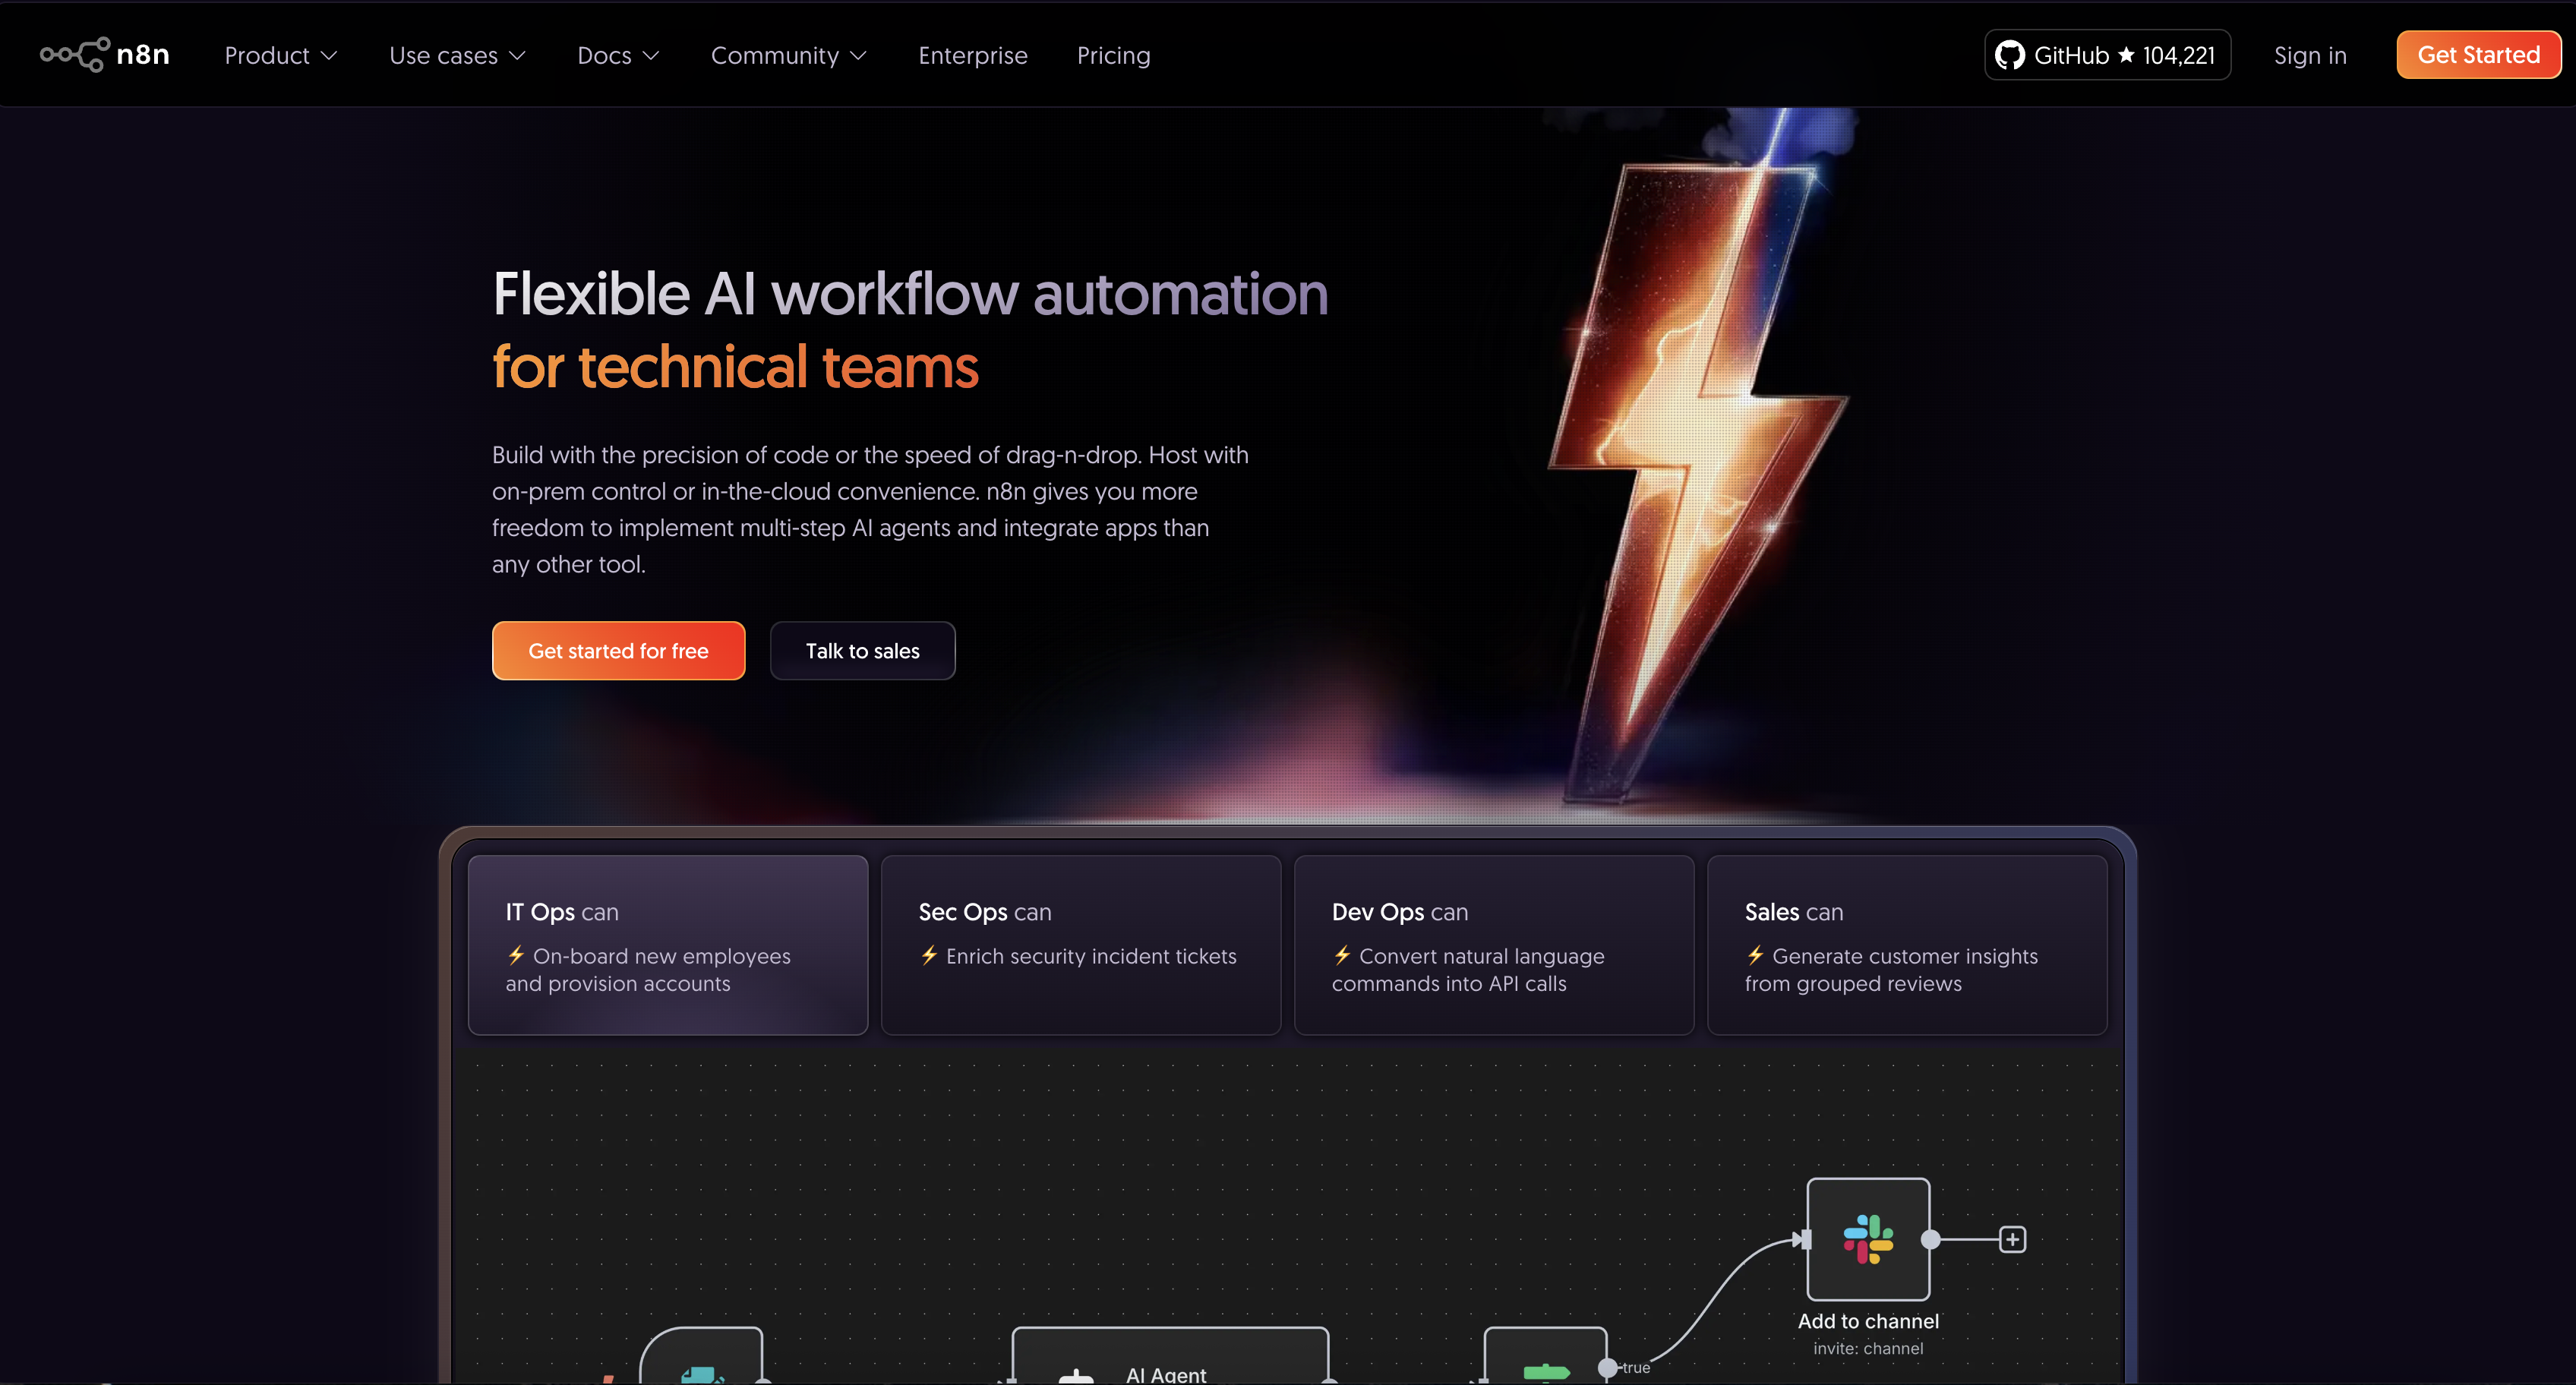This screenshot has height=1385, width=2576.
Task: Click the Slack node's input connector arrow
Action: click(1800, 1239)
